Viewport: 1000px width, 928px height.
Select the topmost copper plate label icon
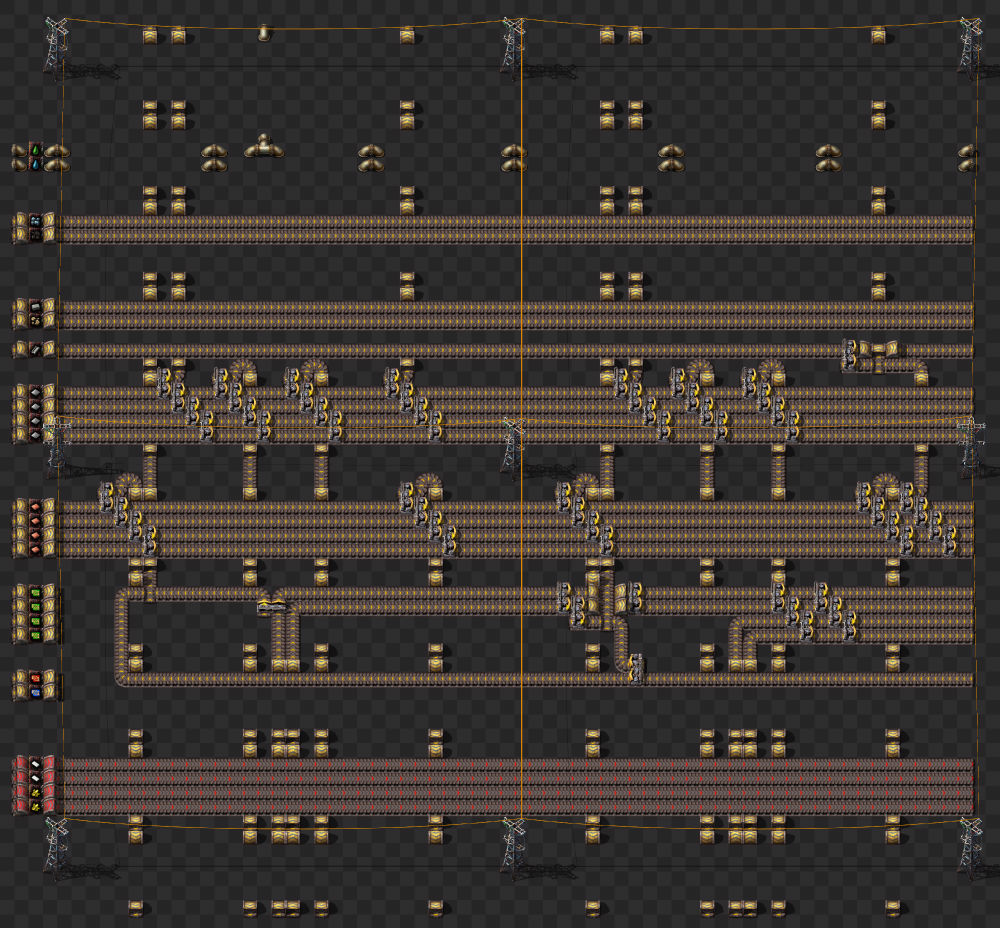click(35, 506)
